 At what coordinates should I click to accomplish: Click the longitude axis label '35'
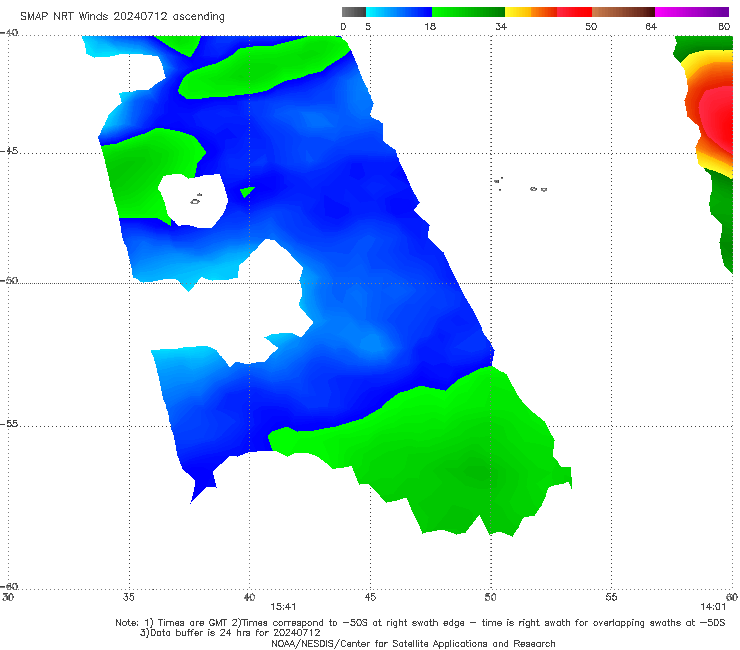(129, 598)
